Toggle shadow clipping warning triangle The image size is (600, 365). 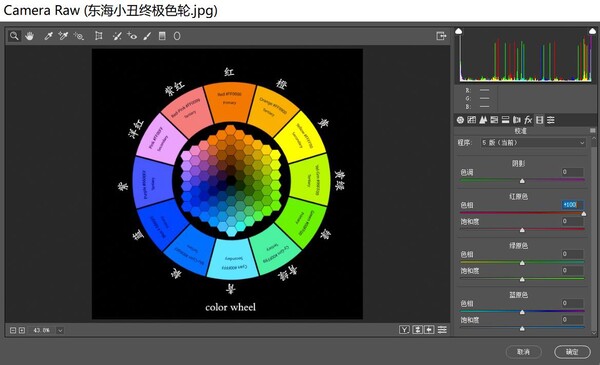pyautogui.click(x=459, y=31)
